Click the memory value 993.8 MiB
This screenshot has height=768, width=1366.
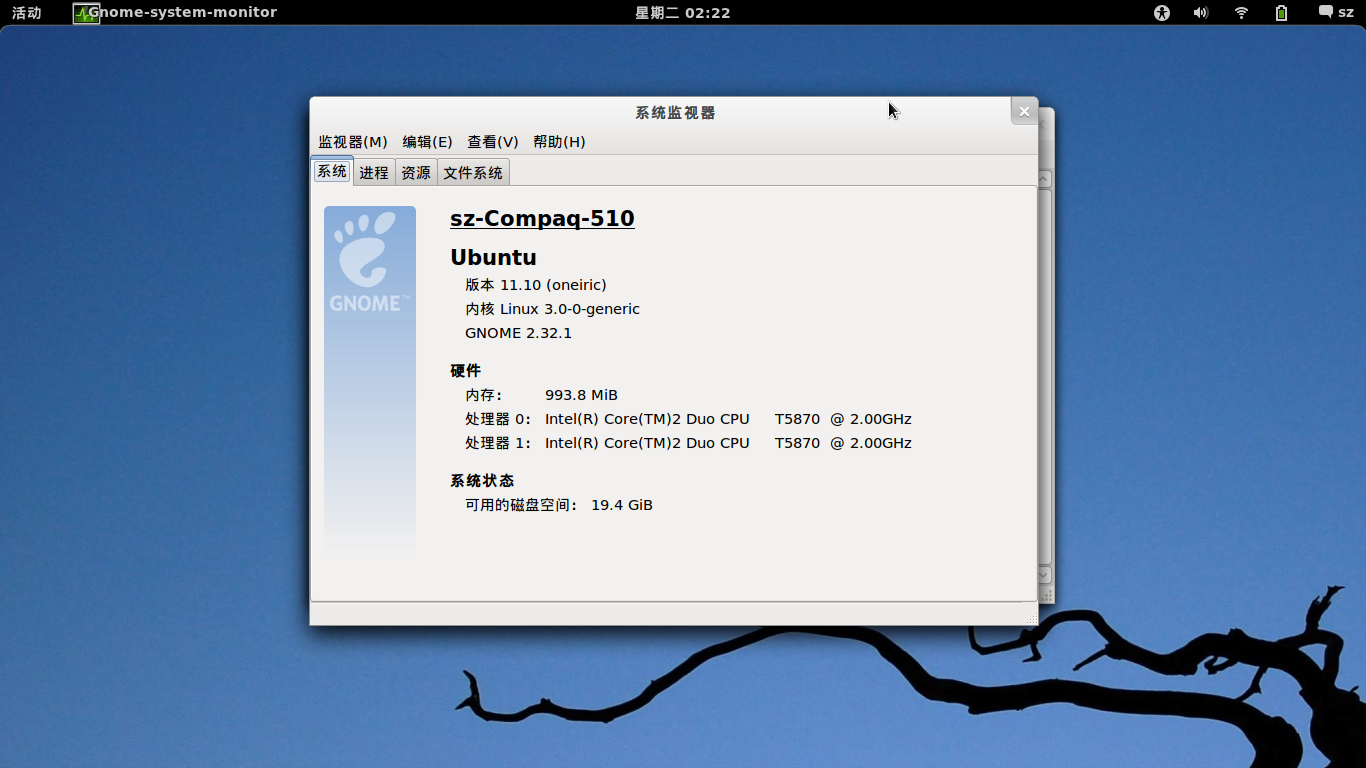click(x=581, y=395)
